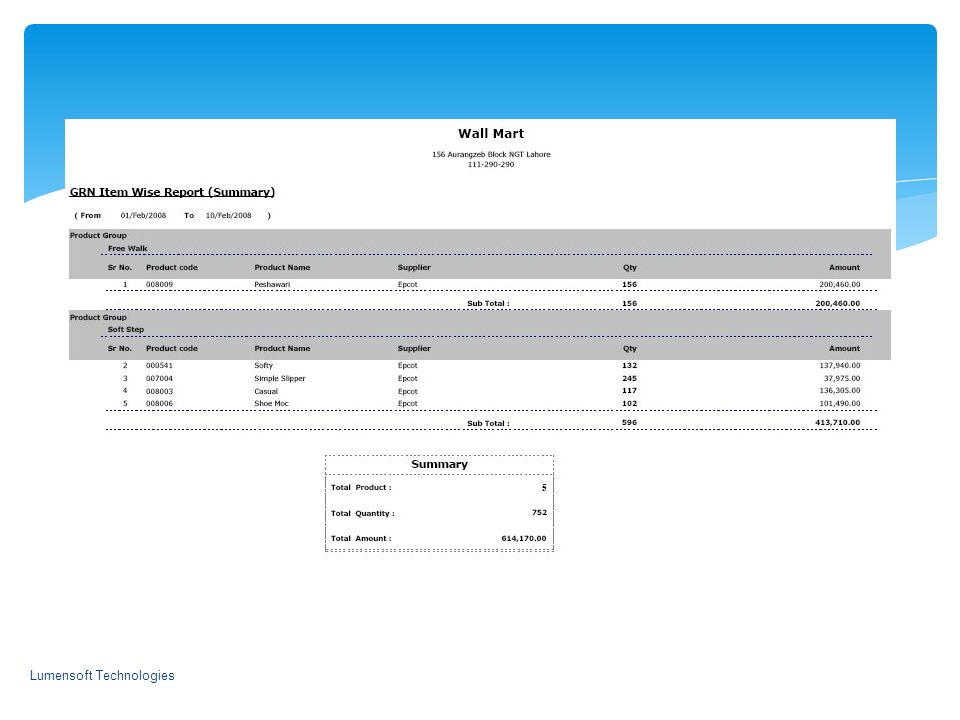Click quantity '245'
Viewport: 960px width, 720px height.
point(629,378)
